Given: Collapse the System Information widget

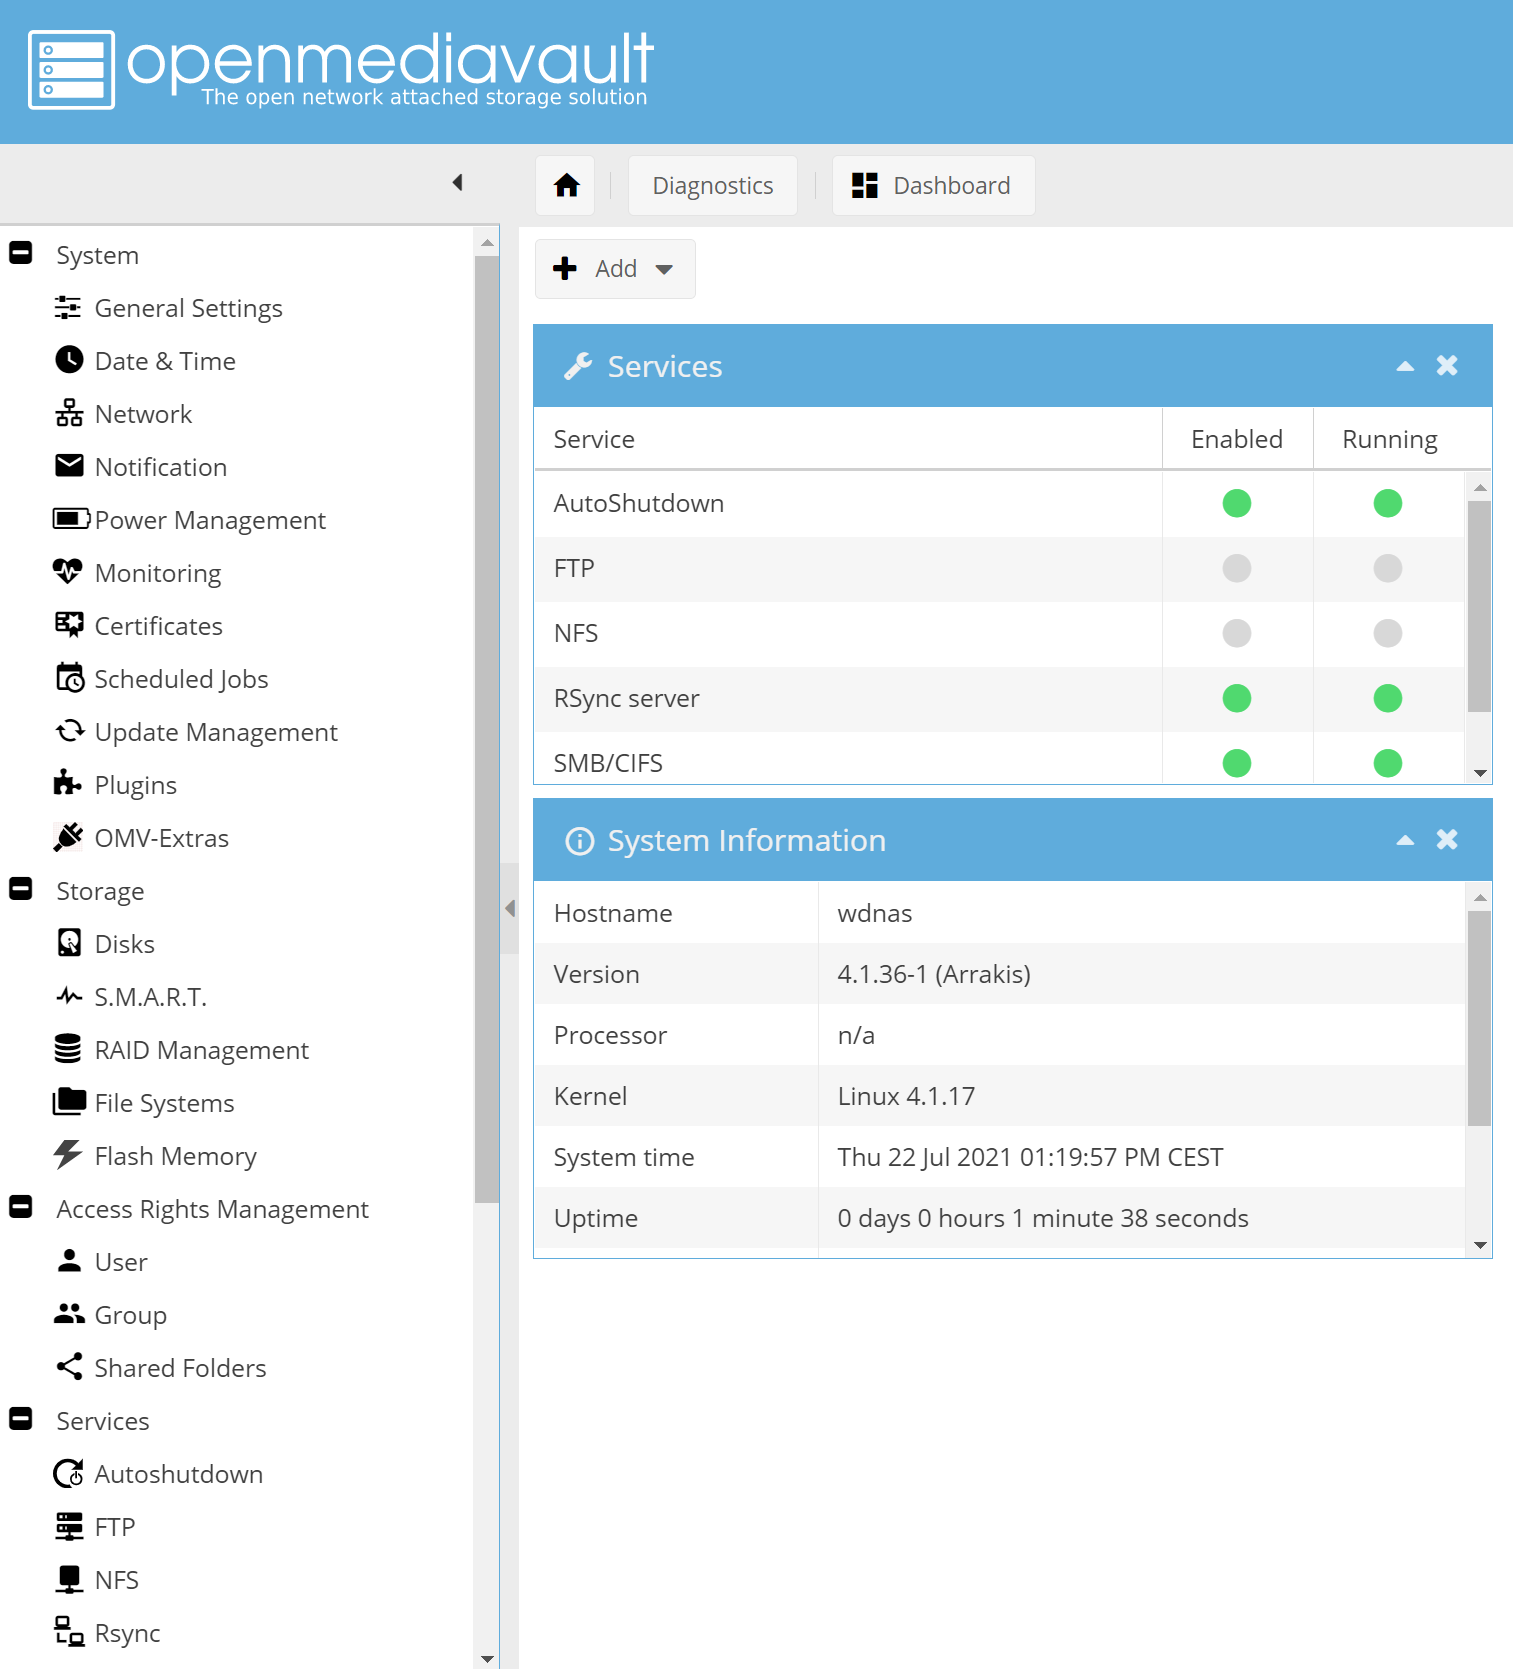Looking at the screenshot, I should (1405, 840).
